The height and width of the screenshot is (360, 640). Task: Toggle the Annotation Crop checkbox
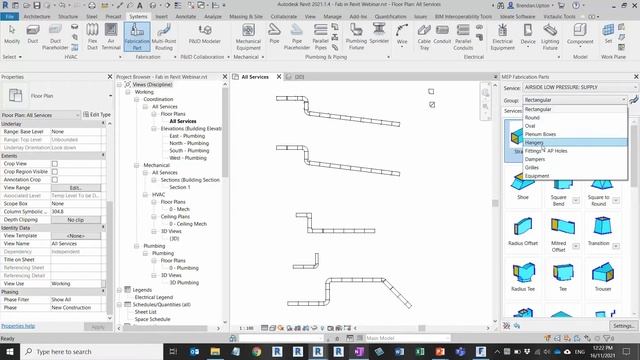tap(55, 180)
